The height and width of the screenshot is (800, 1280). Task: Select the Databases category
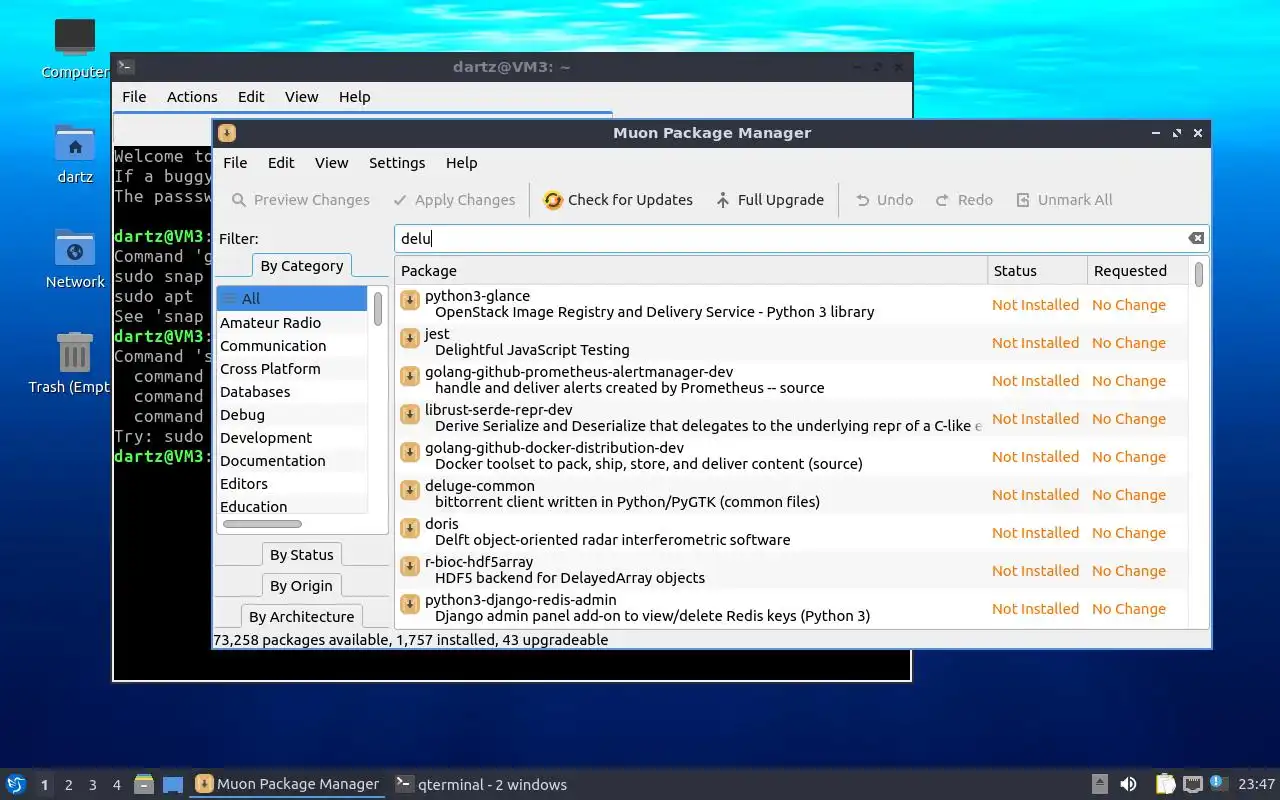click(293, 392)
